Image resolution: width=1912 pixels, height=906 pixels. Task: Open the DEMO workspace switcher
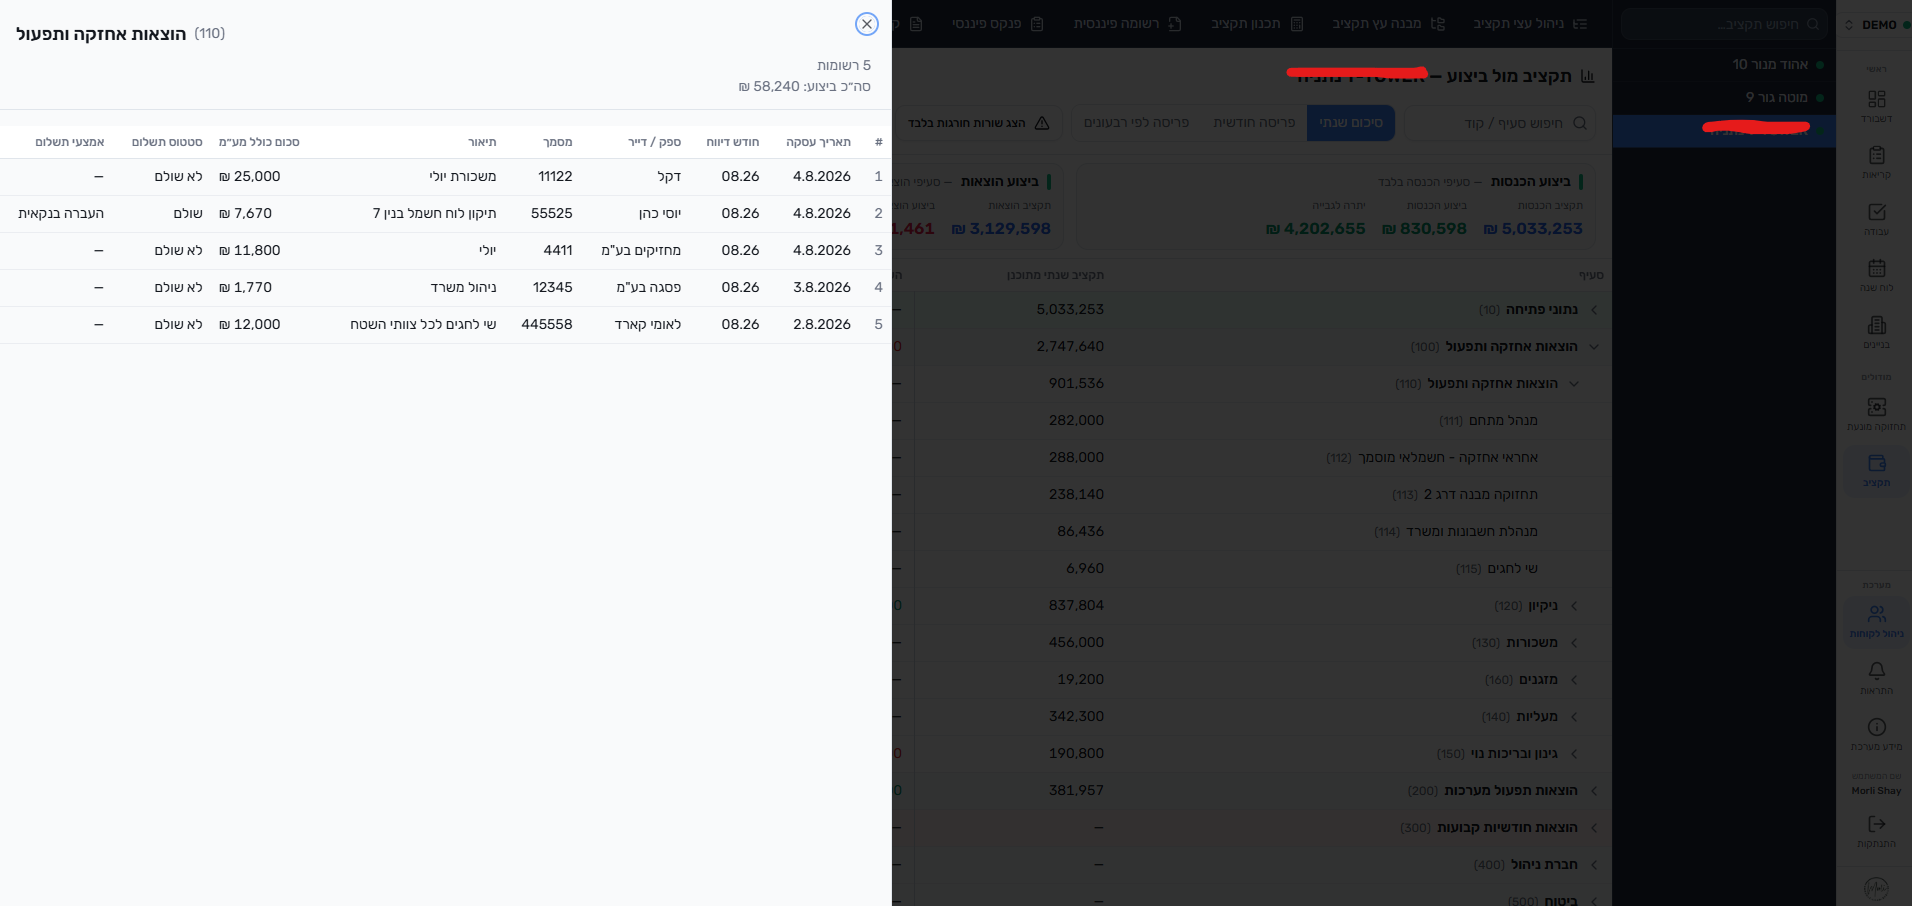(1874, 25)
